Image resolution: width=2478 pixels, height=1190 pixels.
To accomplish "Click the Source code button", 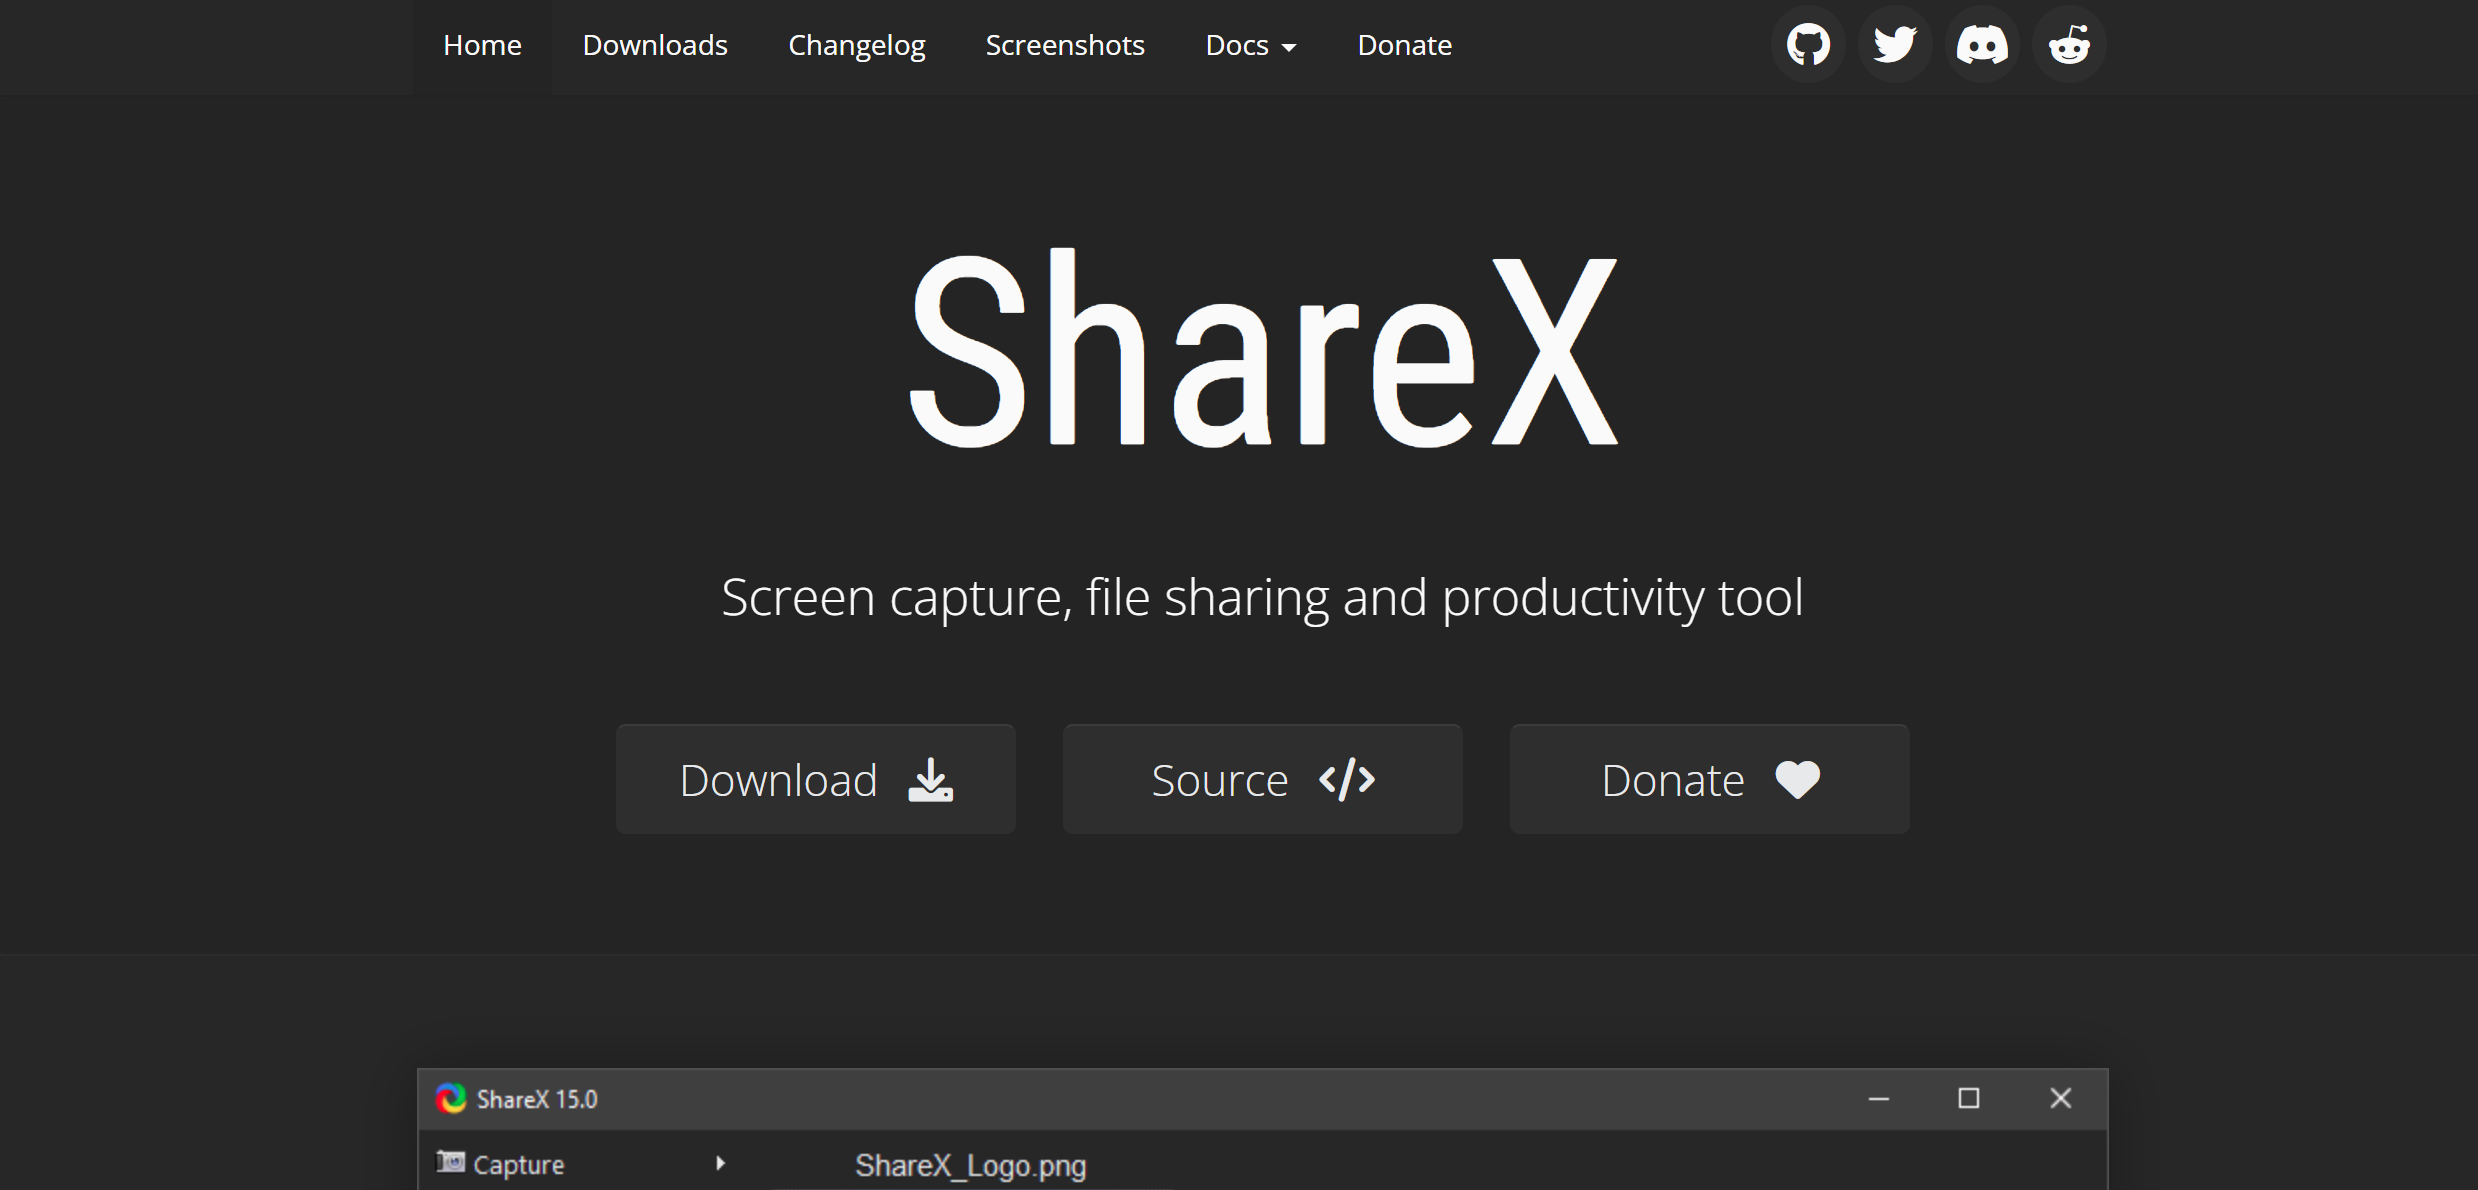I will pyautogui.click(x=1263, y=779).
